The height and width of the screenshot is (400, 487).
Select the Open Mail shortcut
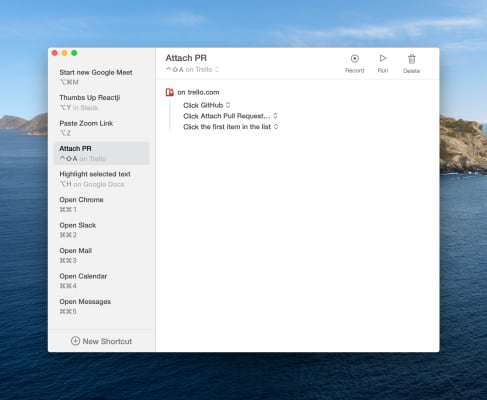102,255
